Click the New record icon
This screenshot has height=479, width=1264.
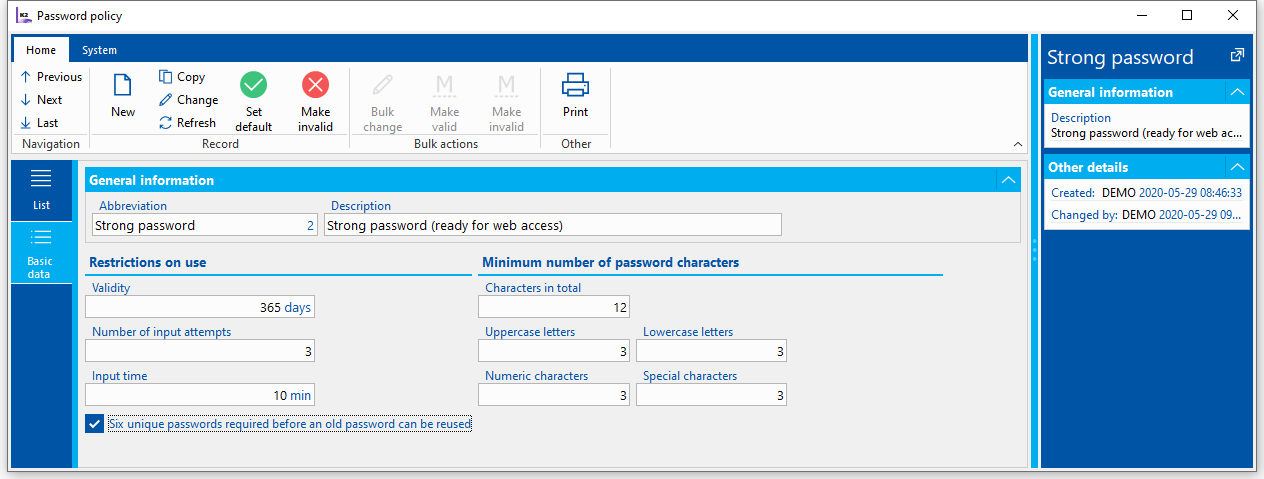123,85
